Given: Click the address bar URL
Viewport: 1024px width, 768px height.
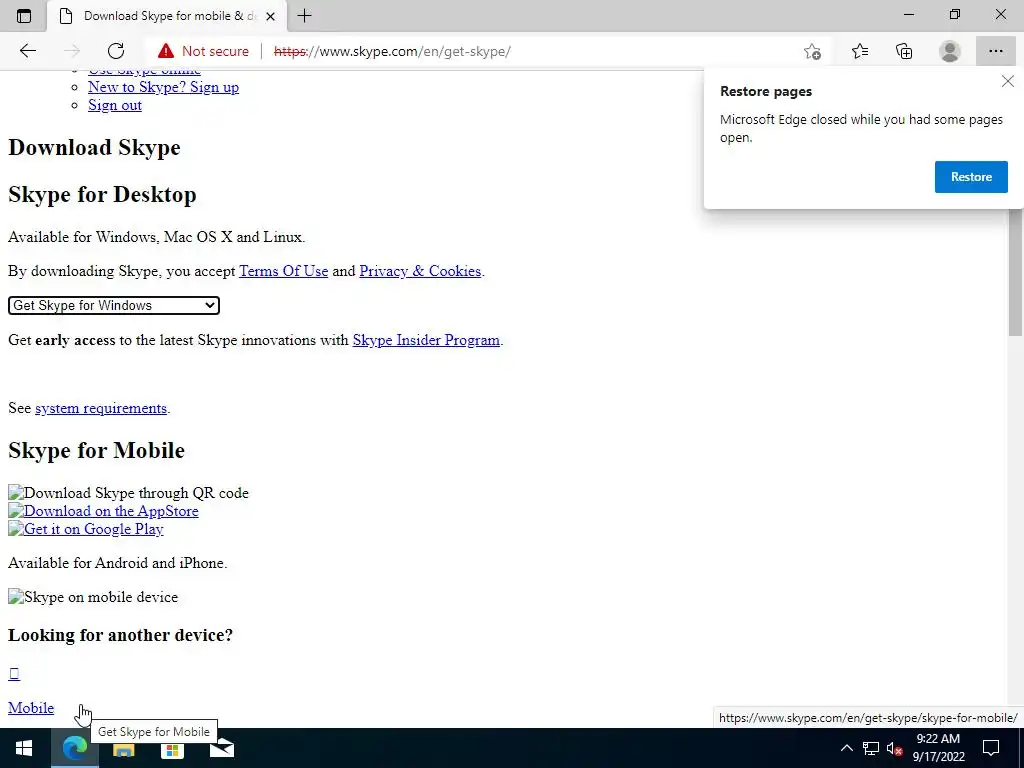Looking at the screenshot, I should coord(392,51).
